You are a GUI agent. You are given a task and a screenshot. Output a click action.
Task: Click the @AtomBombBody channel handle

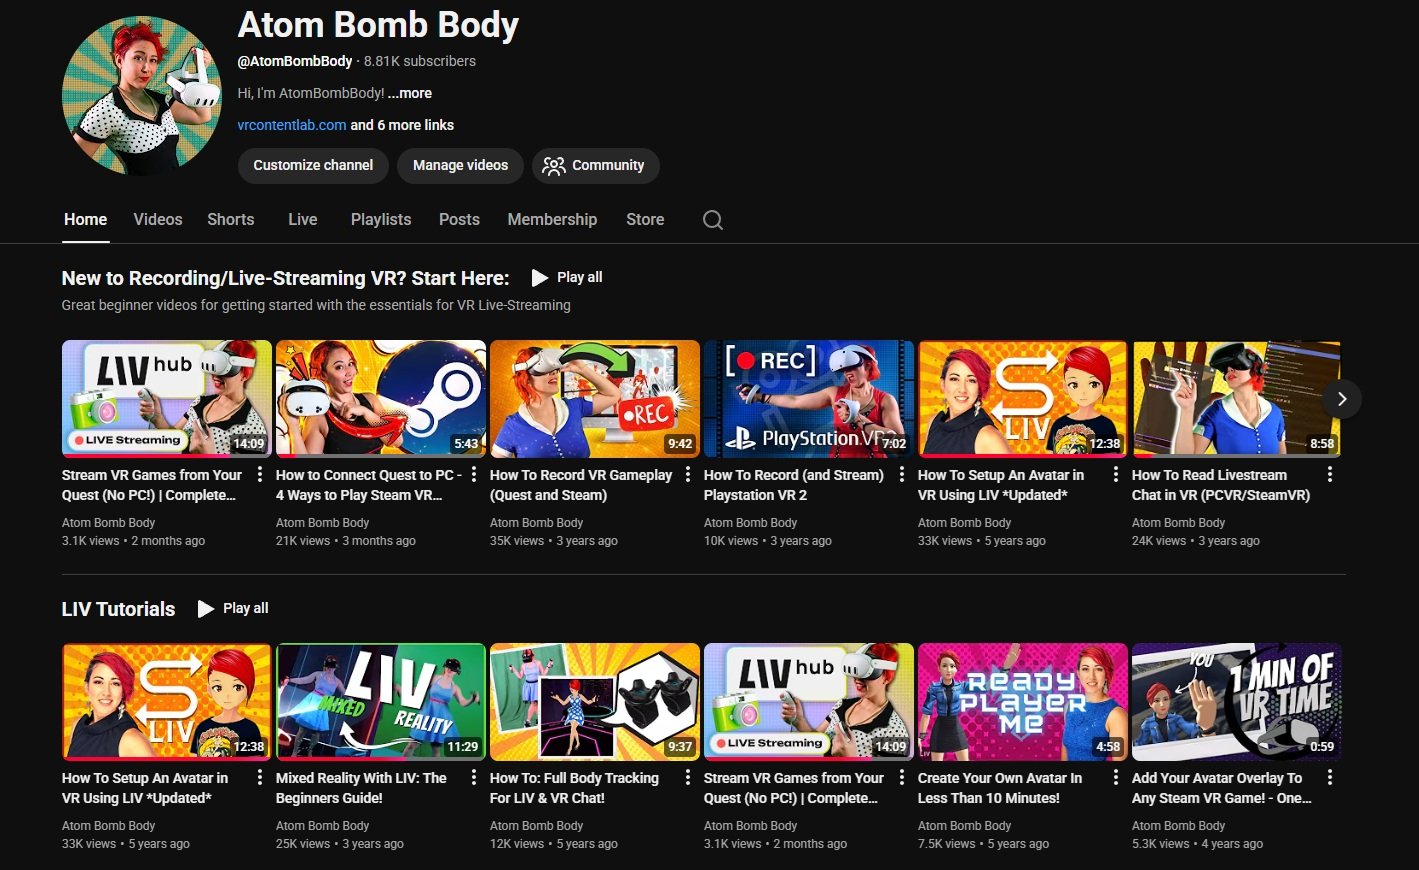(x=295, y=61)
